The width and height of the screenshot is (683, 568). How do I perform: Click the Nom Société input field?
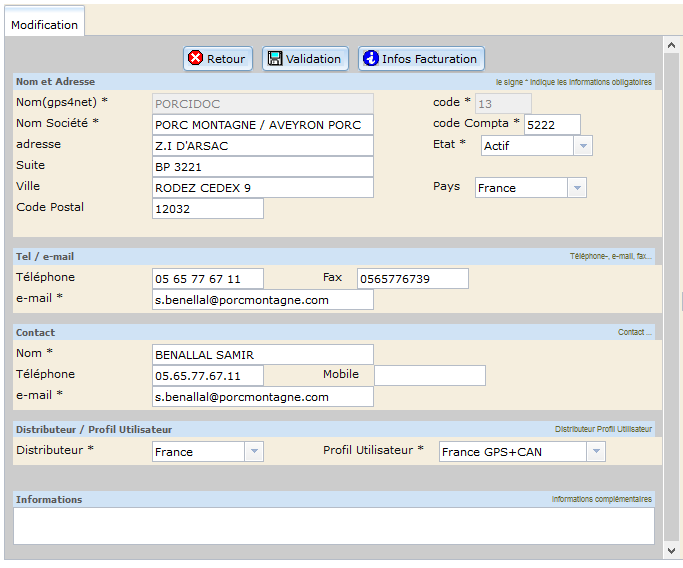click(262, 125)
